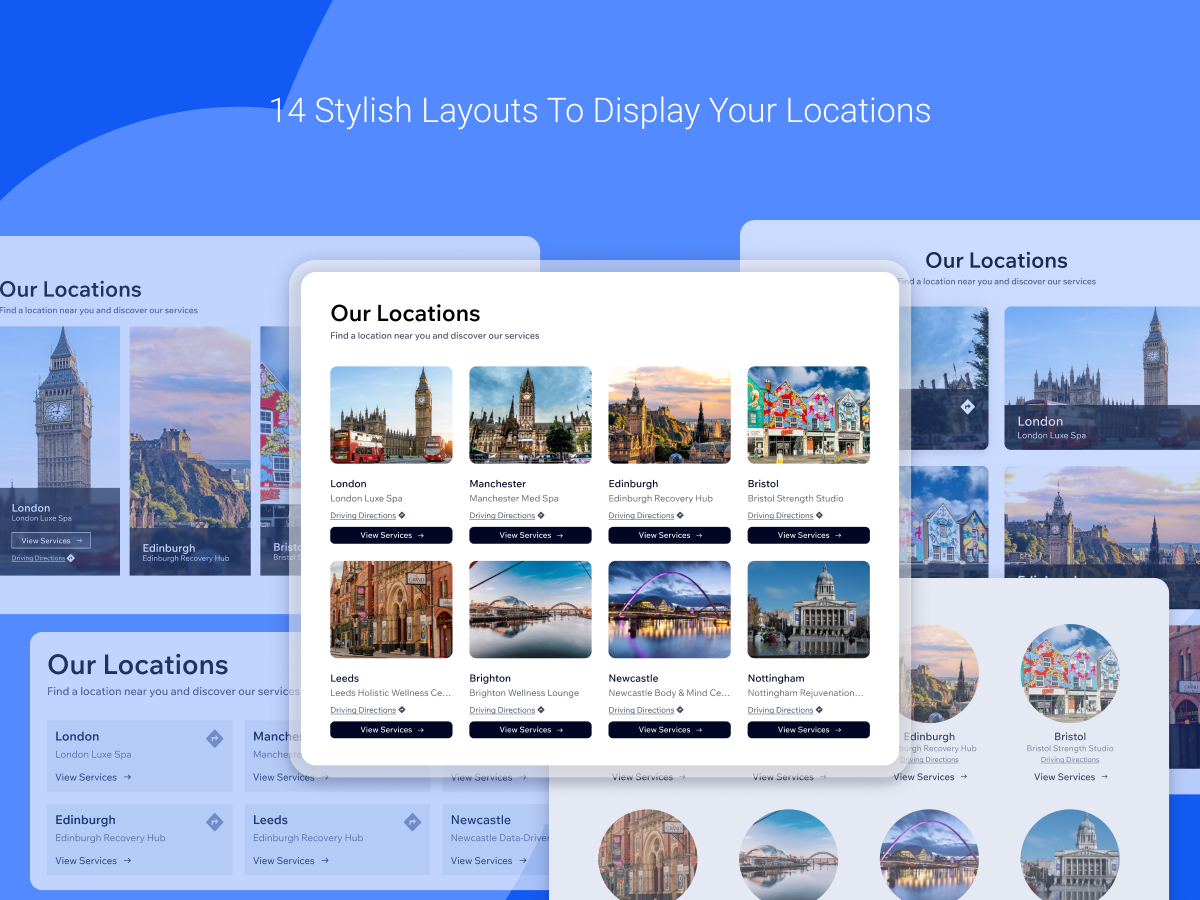Click View Services below the circular Bristol image
1200x900 pixels.
[x=1070, y=777]
